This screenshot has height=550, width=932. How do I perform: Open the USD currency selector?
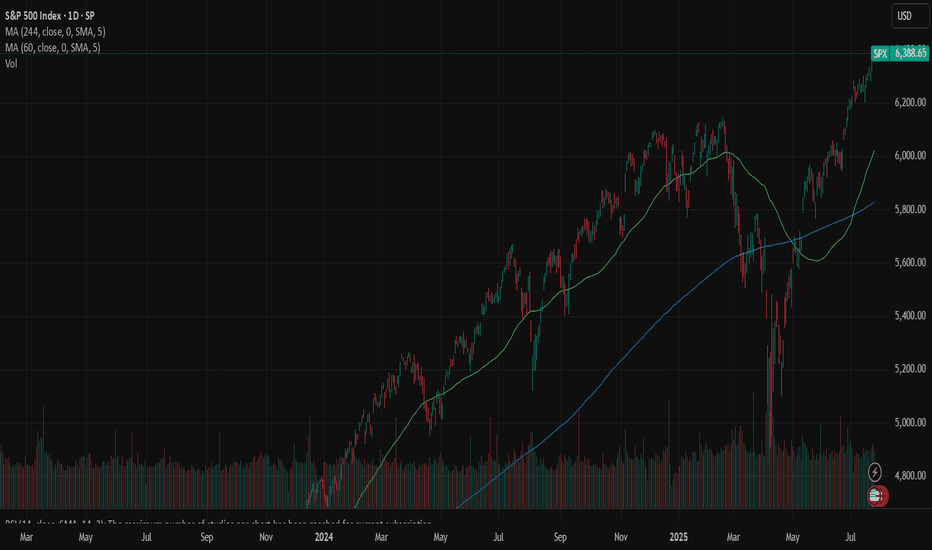(909, 16)
